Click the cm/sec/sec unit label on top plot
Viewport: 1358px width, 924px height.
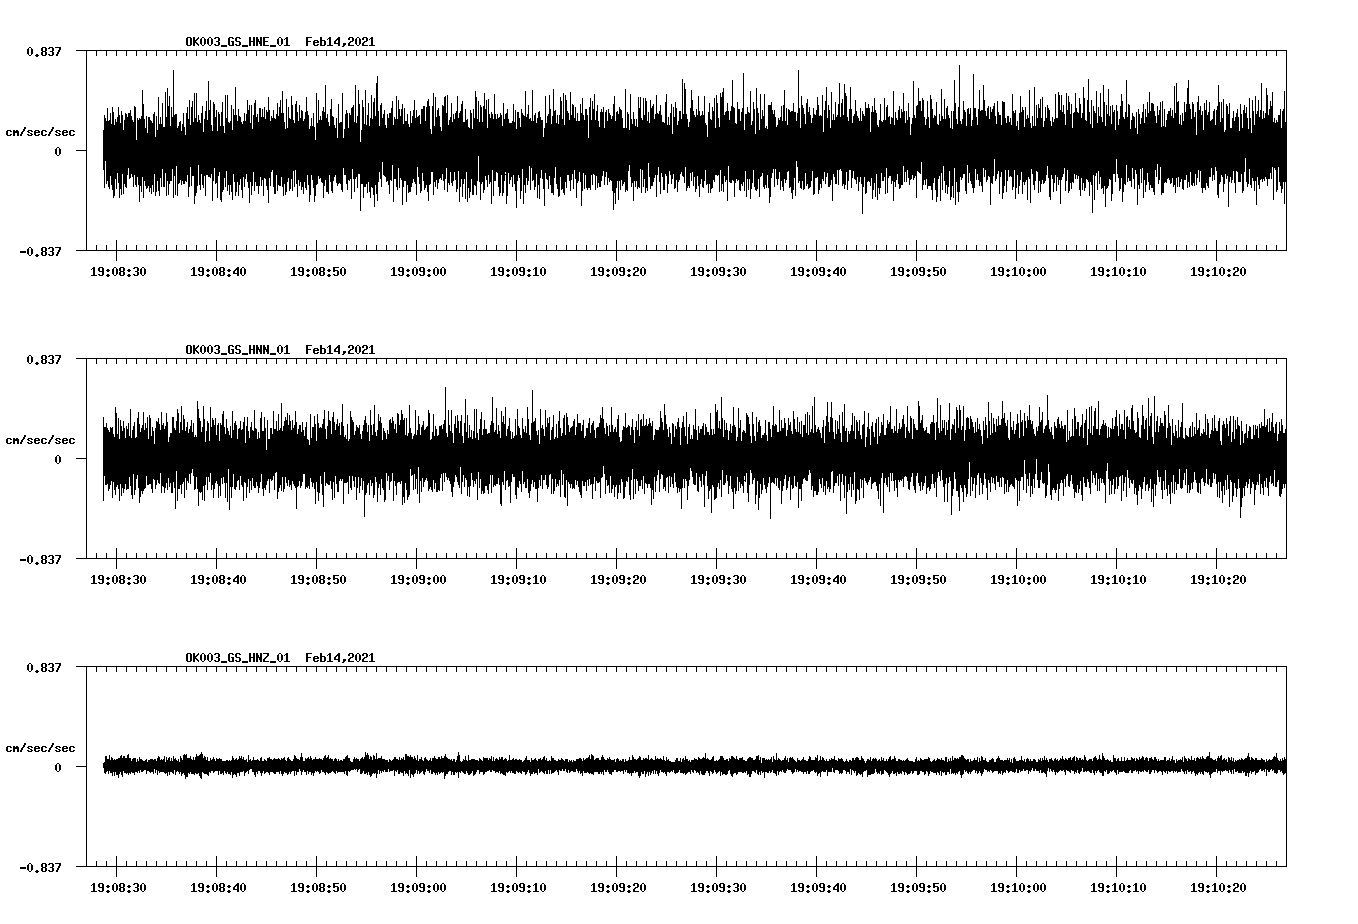tap(40, 131)
